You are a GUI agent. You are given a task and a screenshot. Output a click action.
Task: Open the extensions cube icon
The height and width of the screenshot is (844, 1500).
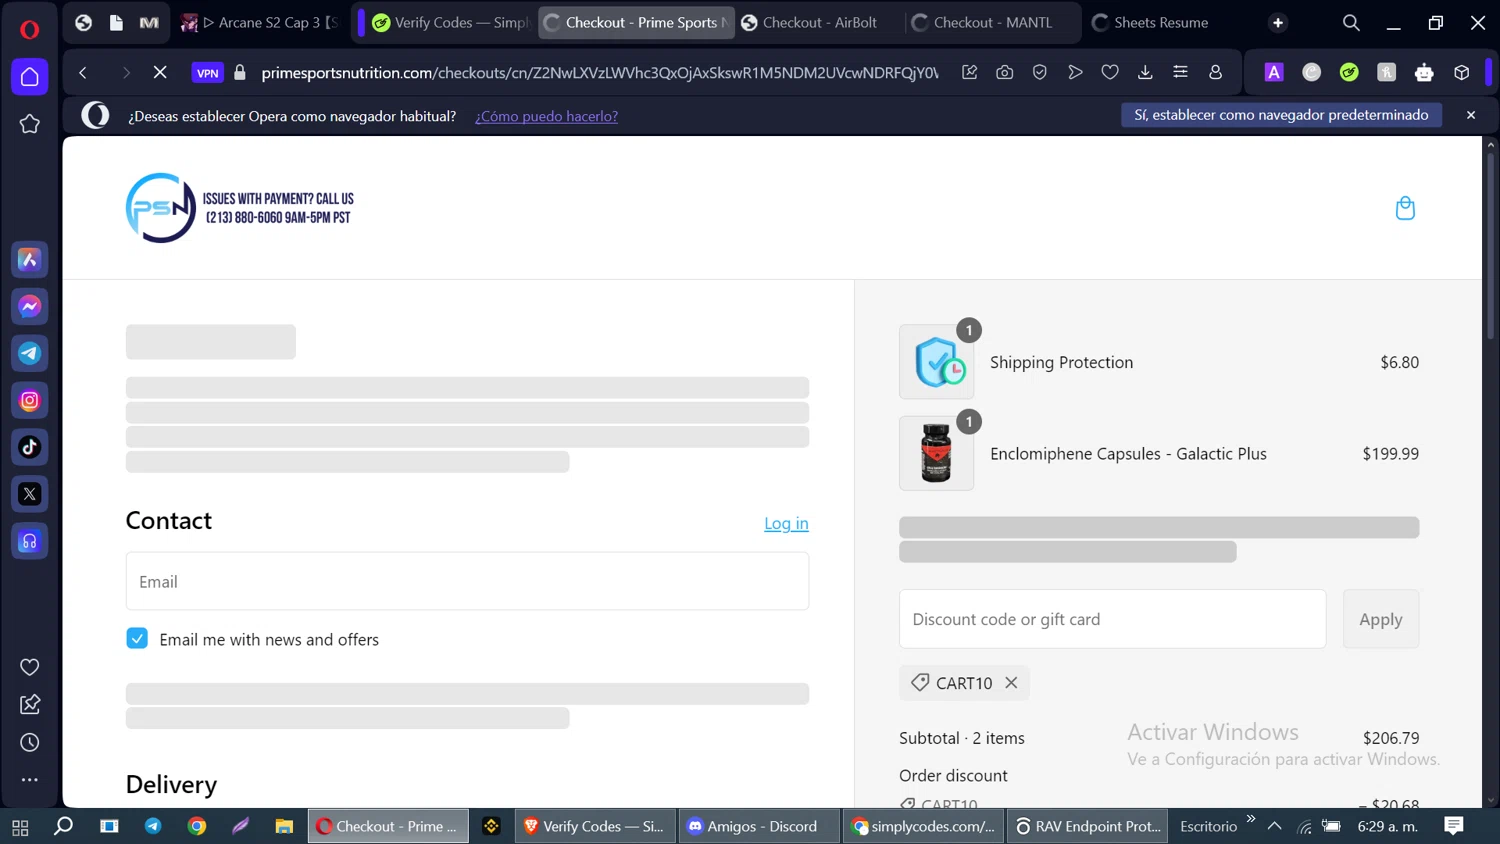[1462, 72]
